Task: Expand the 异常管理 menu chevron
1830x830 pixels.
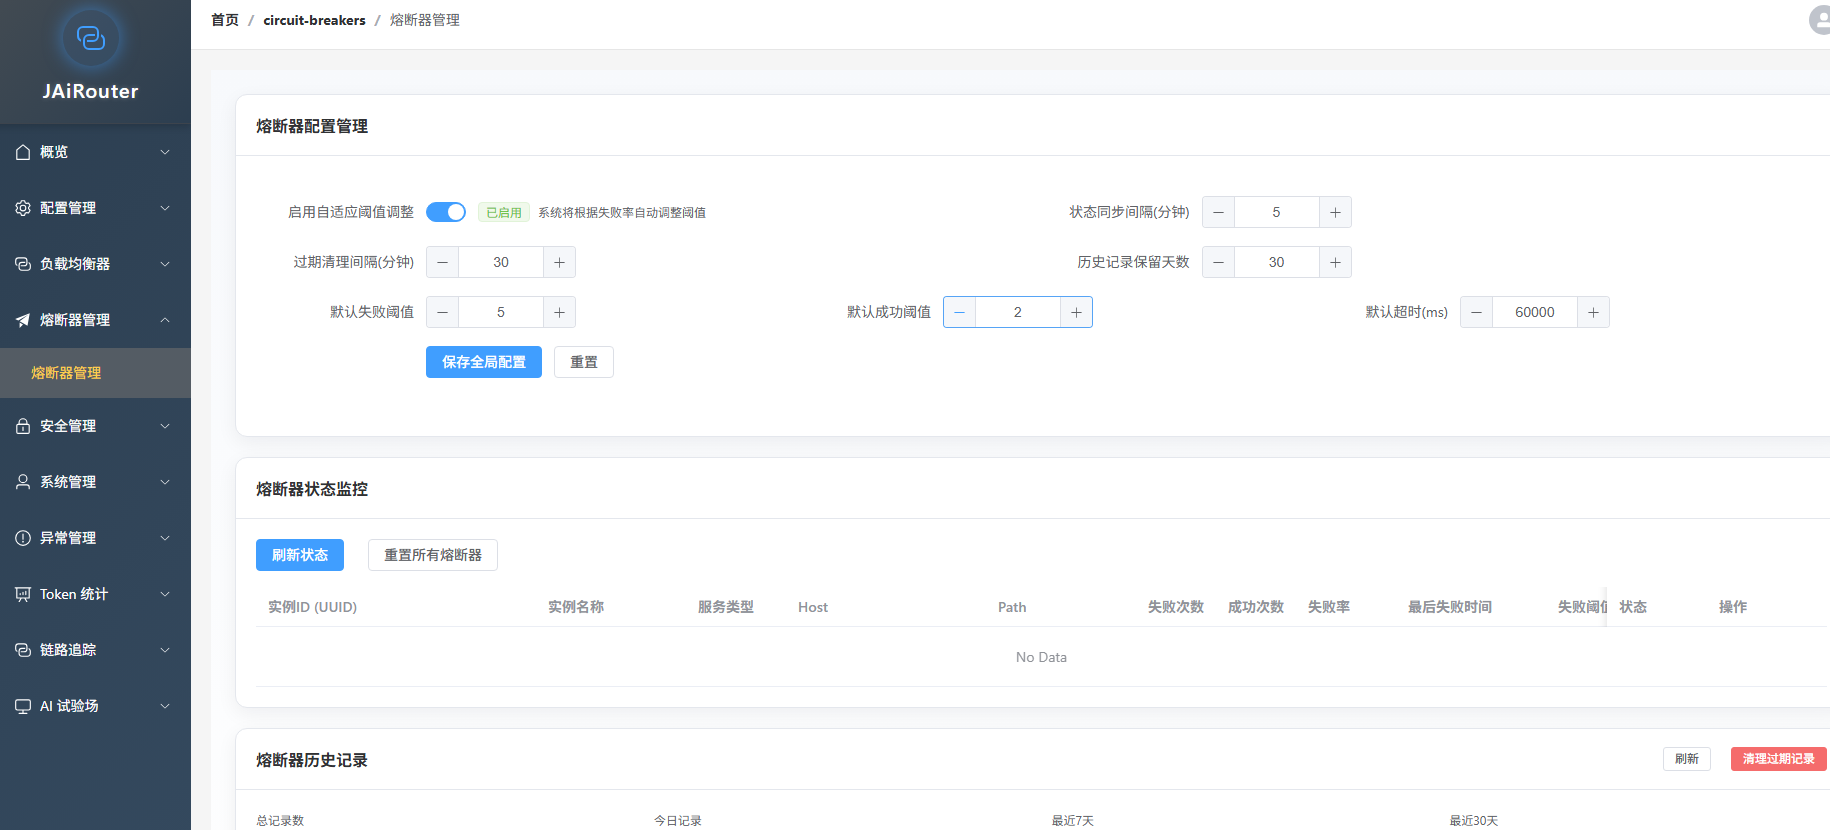Action: click(x=165, y=538)
